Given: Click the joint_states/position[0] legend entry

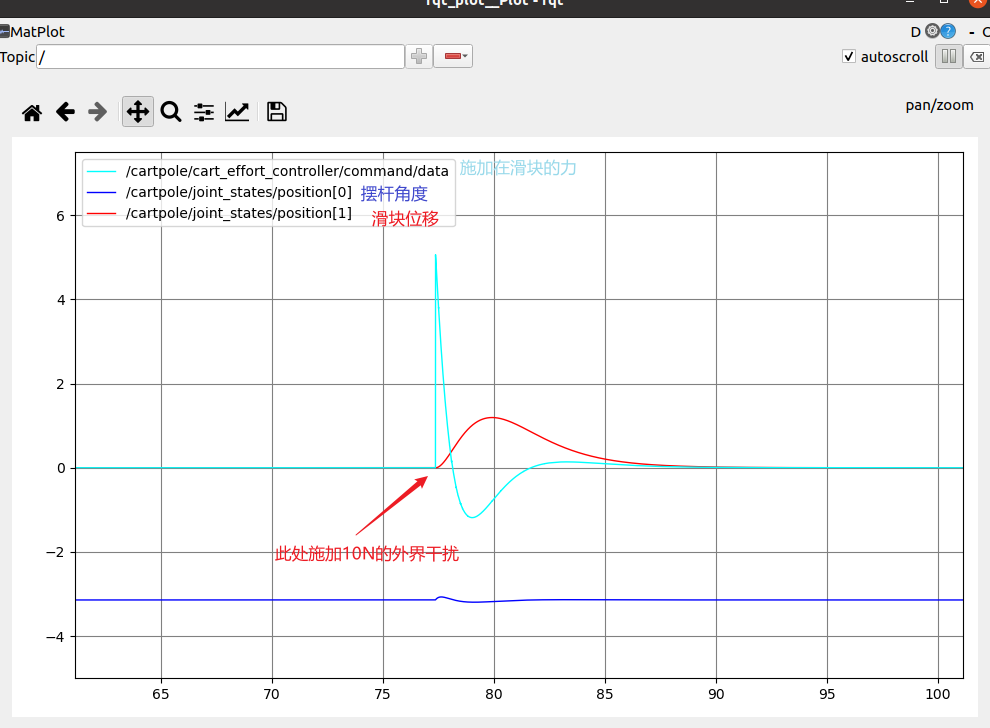Looking at the screenshot, I should (x=219, y=192).
